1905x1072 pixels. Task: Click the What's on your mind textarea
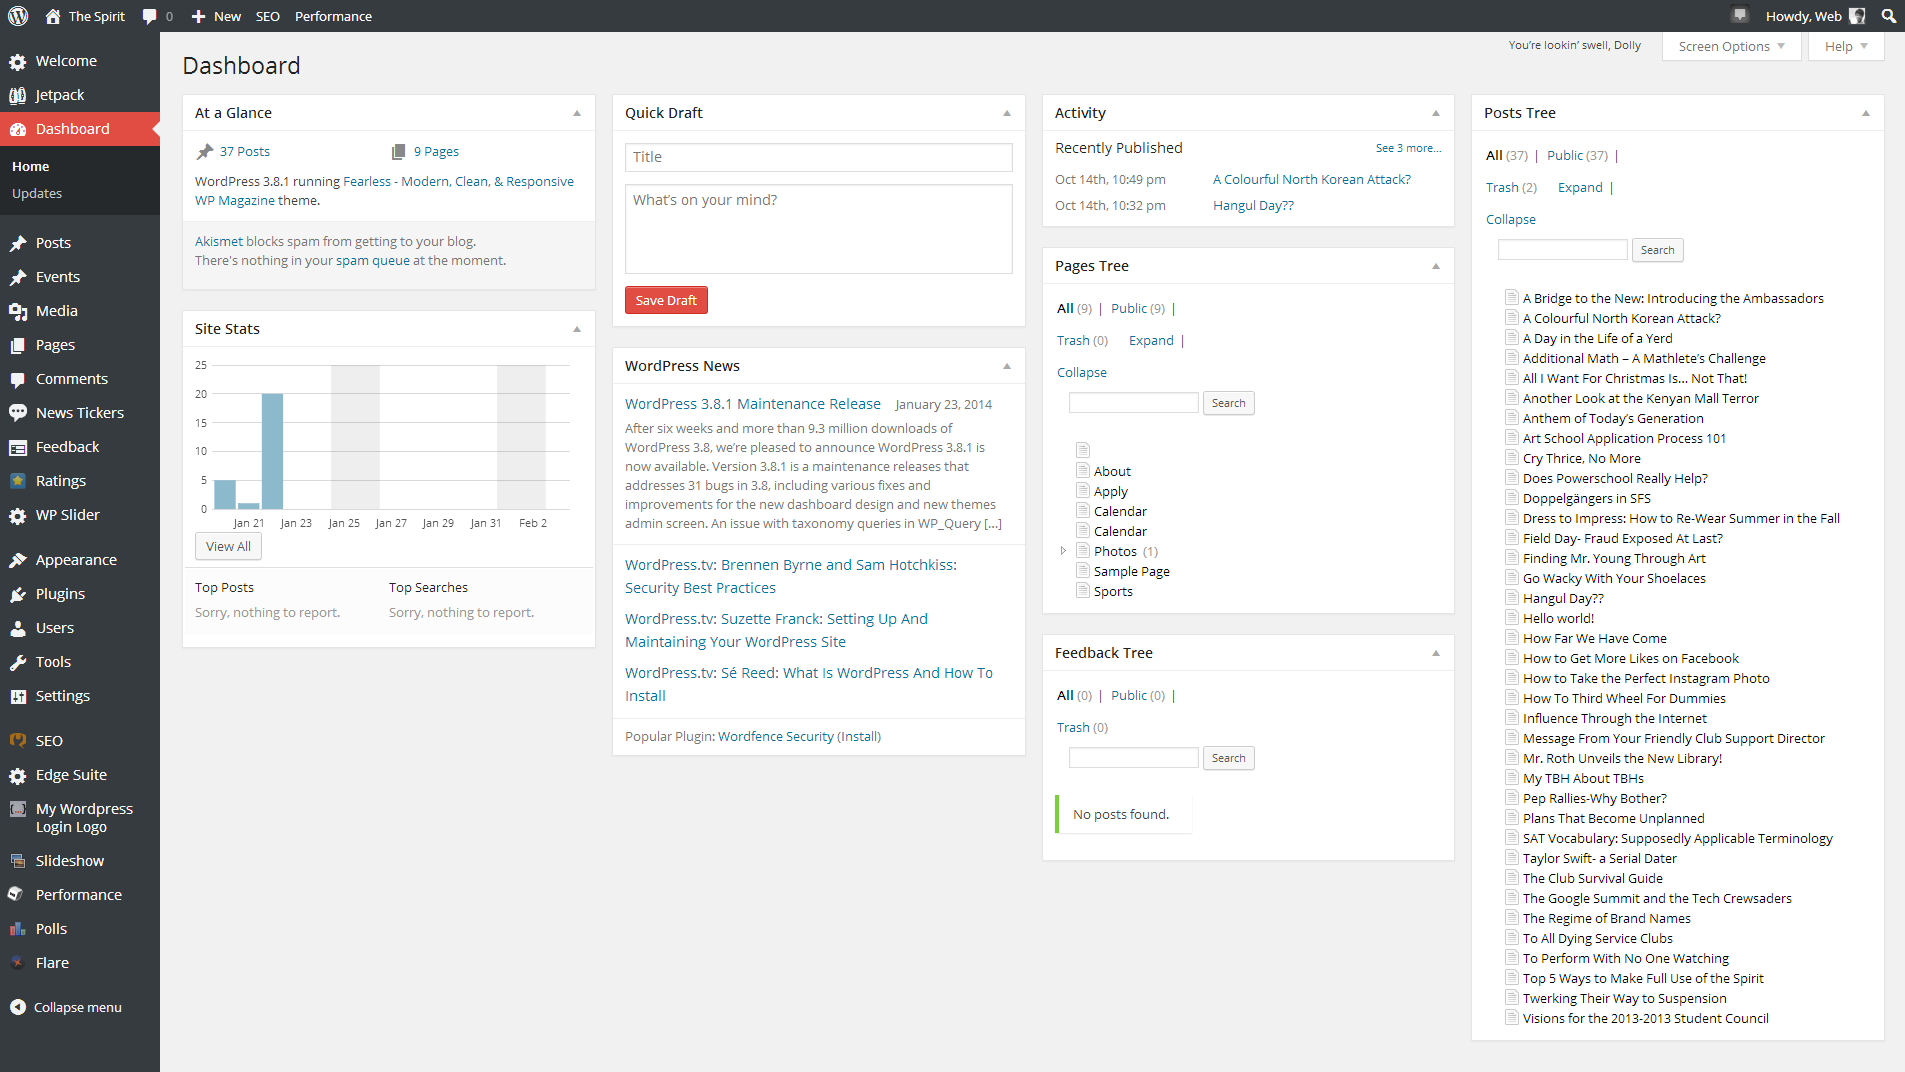818,229
